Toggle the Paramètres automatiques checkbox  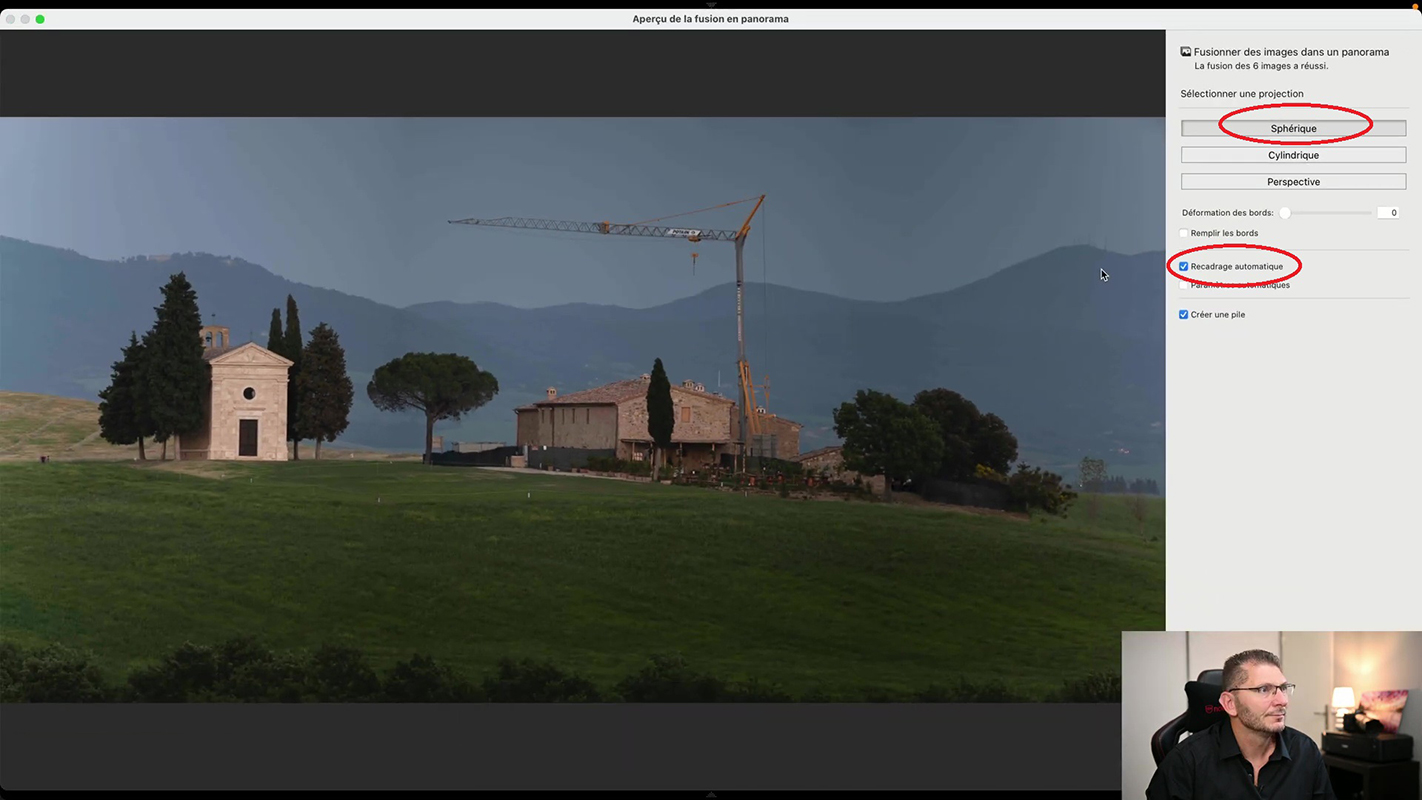tap(1184, 285)
